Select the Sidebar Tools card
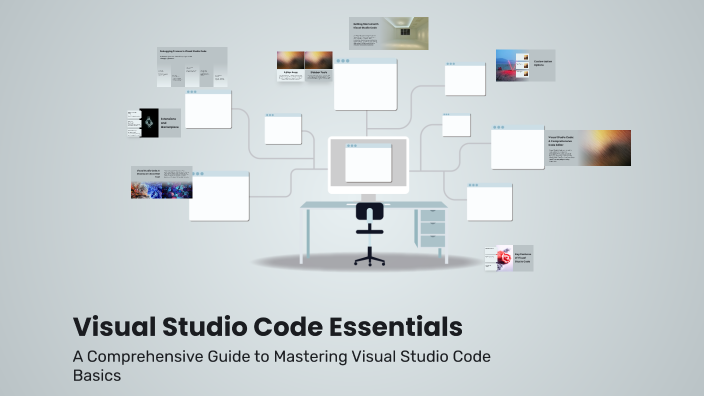This screenshot has width=704, height=396. pos(319,66)
